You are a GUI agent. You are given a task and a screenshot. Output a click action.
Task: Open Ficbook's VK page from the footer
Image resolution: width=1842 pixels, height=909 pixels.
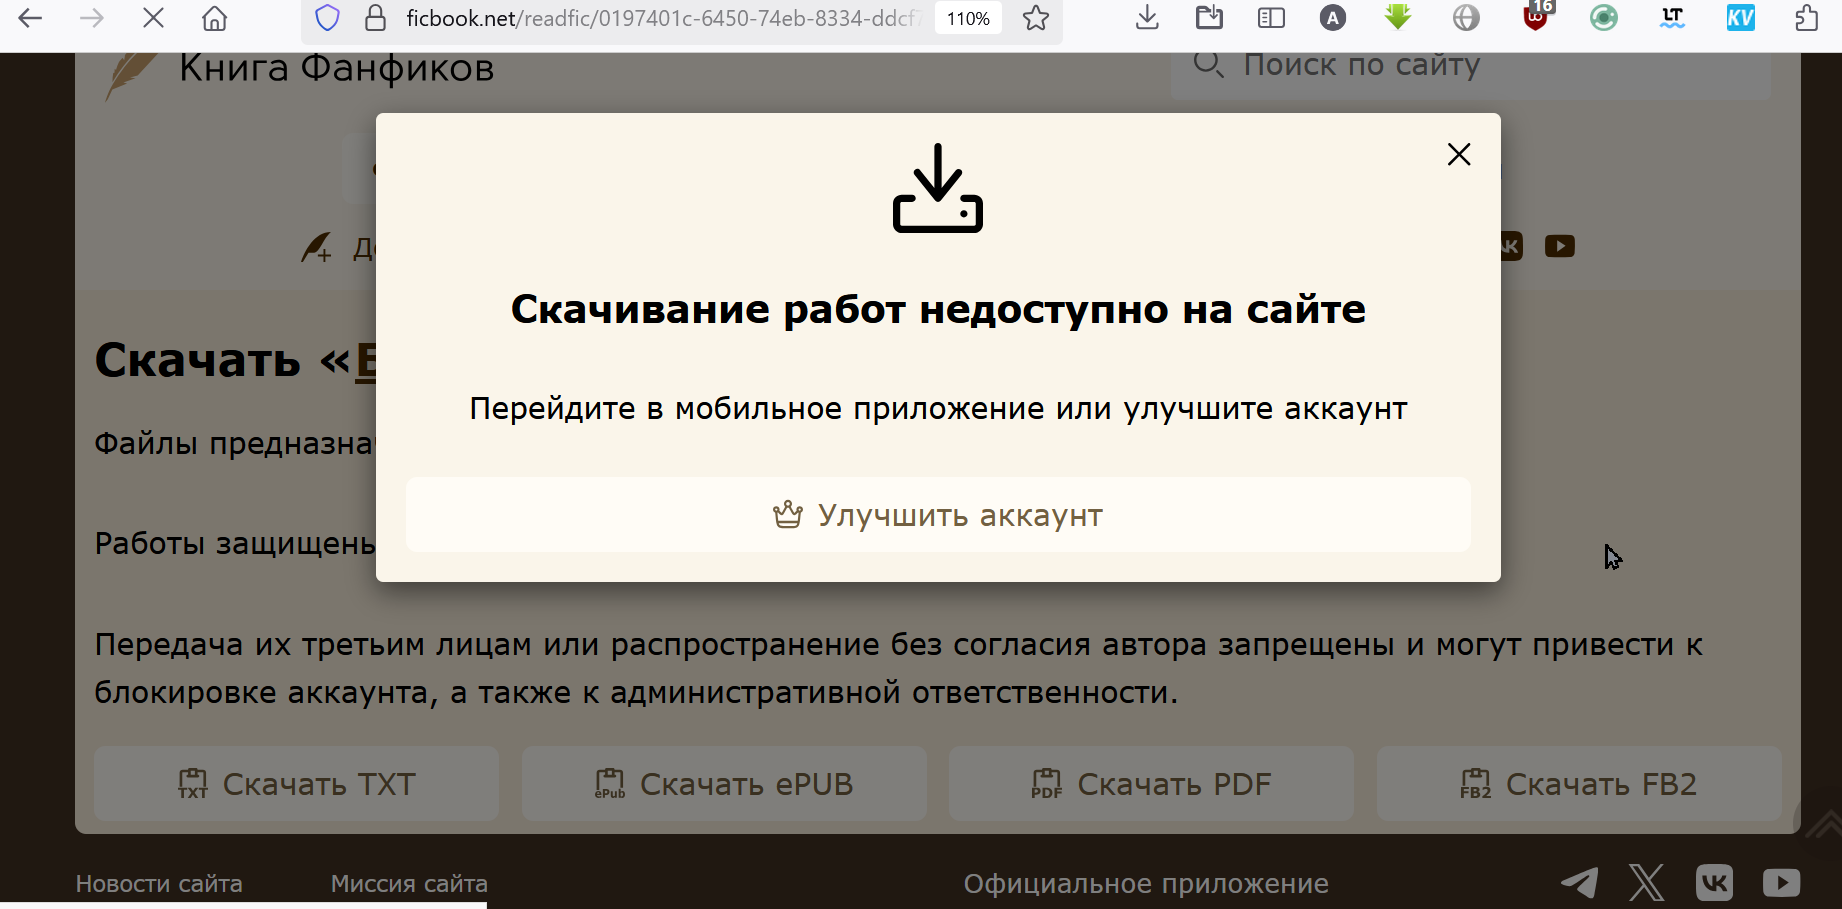1714,883
